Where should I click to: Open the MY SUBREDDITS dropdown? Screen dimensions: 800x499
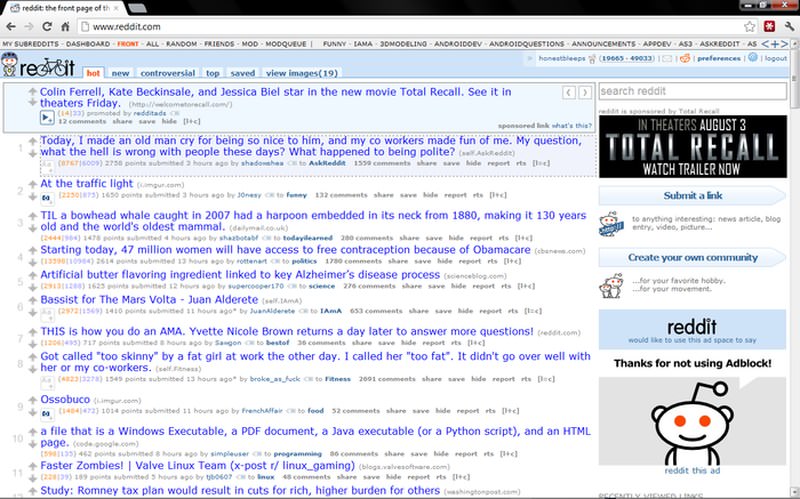[x=30, y=44]
